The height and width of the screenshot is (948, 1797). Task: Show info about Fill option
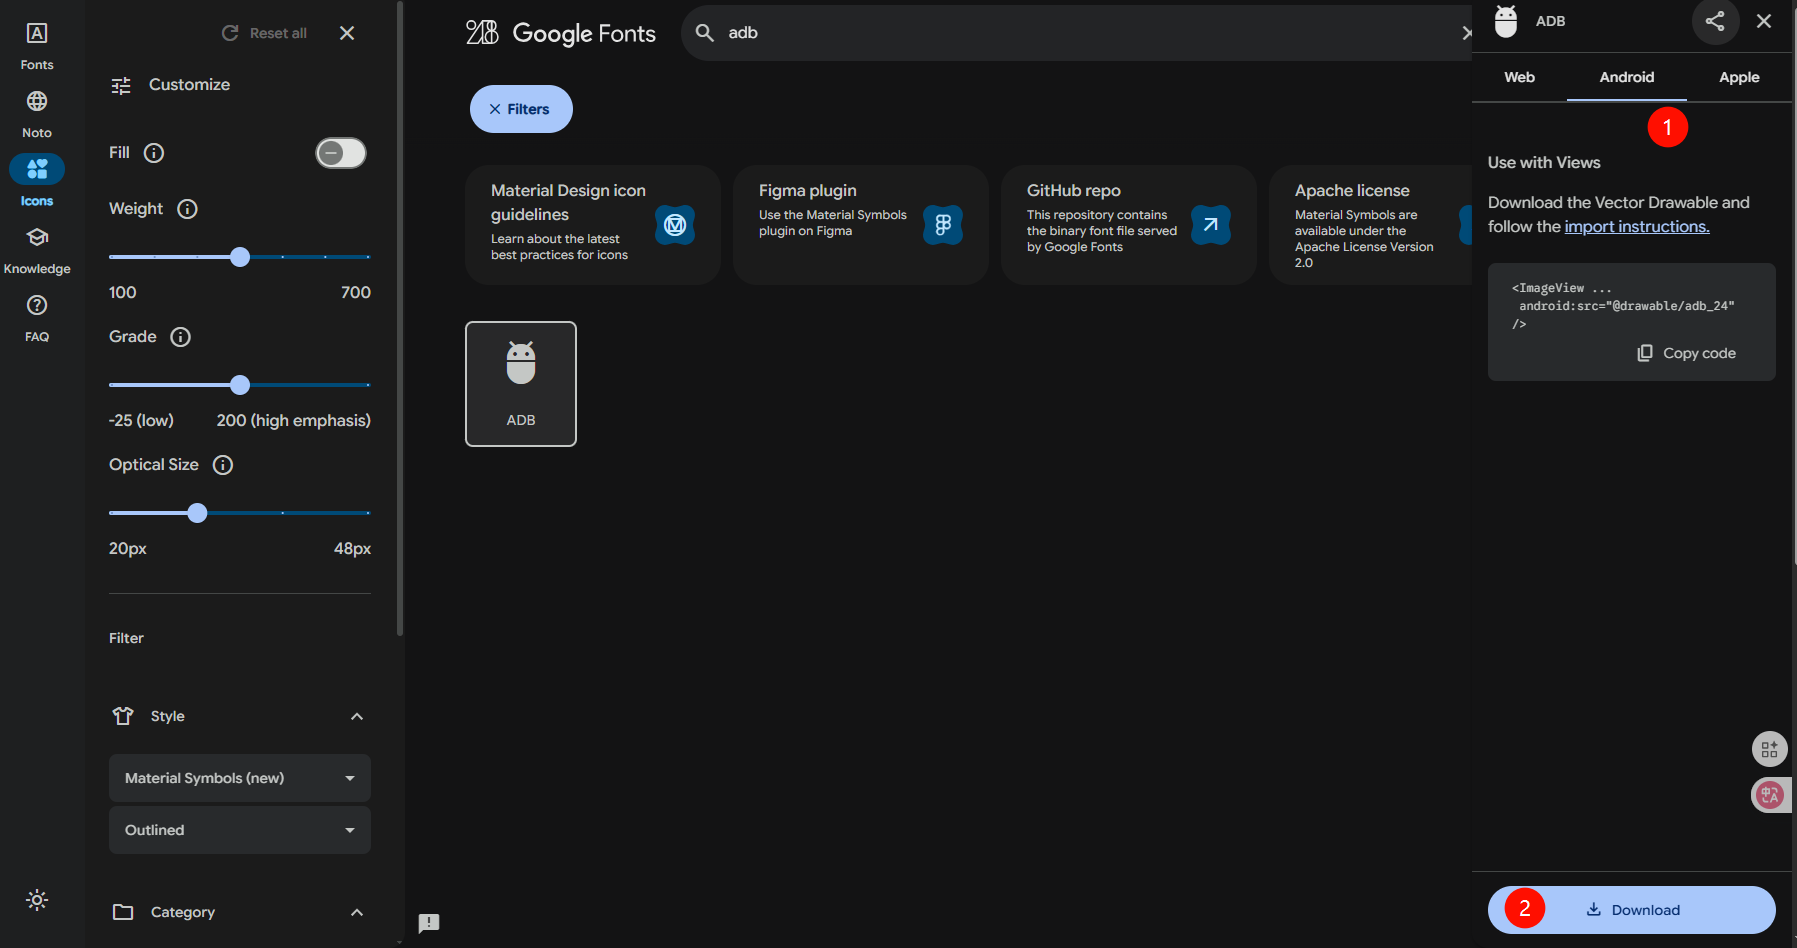[x=154, y=153]
